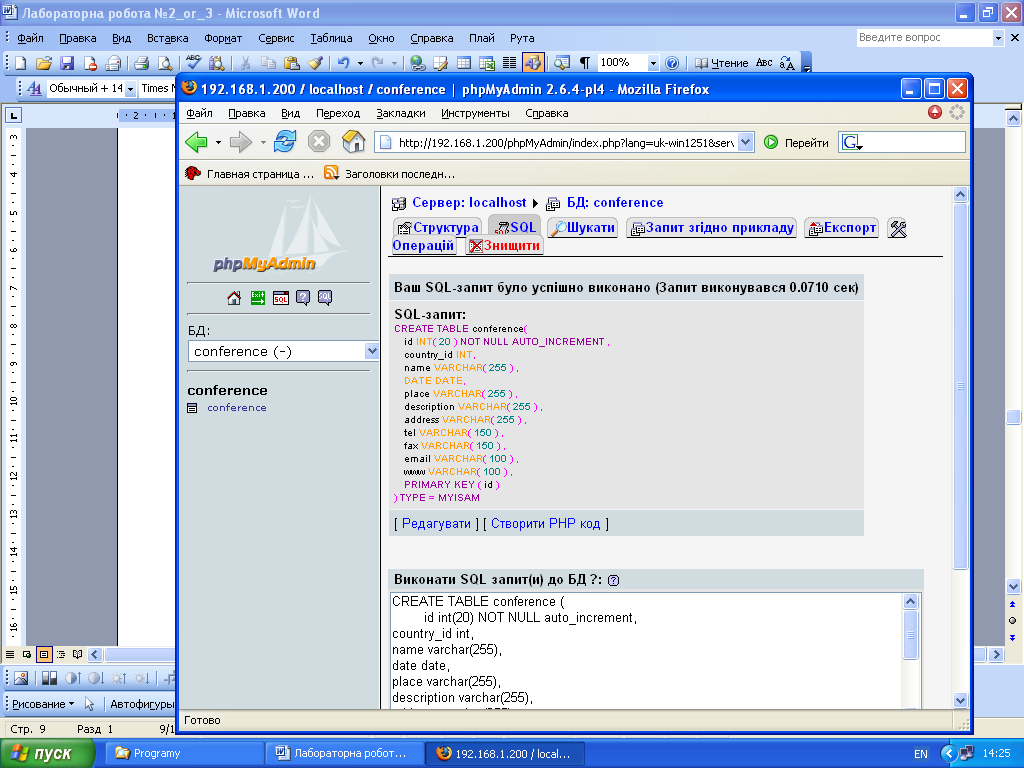Click the New document icon in Word toolbar
1024x768 pixels.
click(21, 63)
